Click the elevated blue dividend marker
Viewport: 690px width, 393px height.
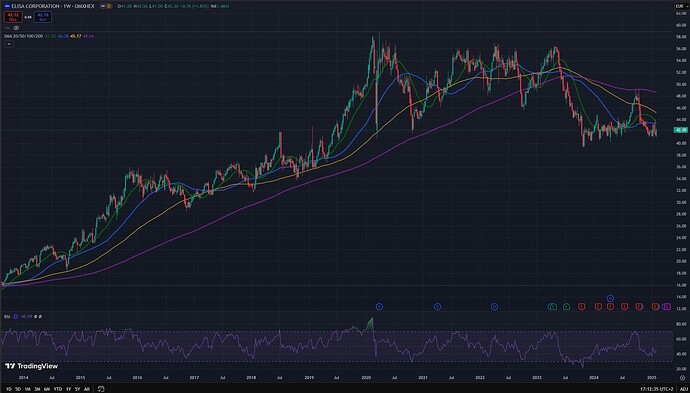coord(610,298)
